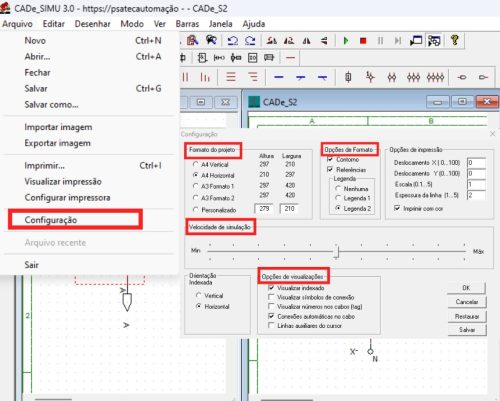Start simulation with green play icon
This screenshot has width=500, height=401.
click(346, 41)
